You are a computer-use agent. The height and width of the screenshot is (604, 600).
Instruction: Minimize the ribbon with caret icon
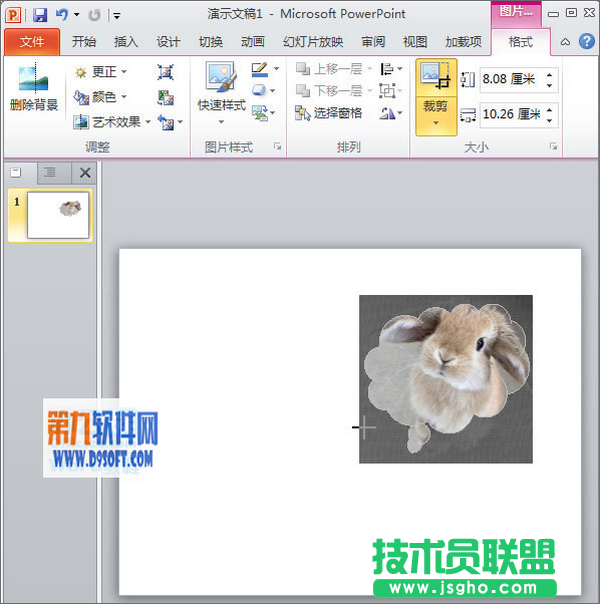[565, 42]
